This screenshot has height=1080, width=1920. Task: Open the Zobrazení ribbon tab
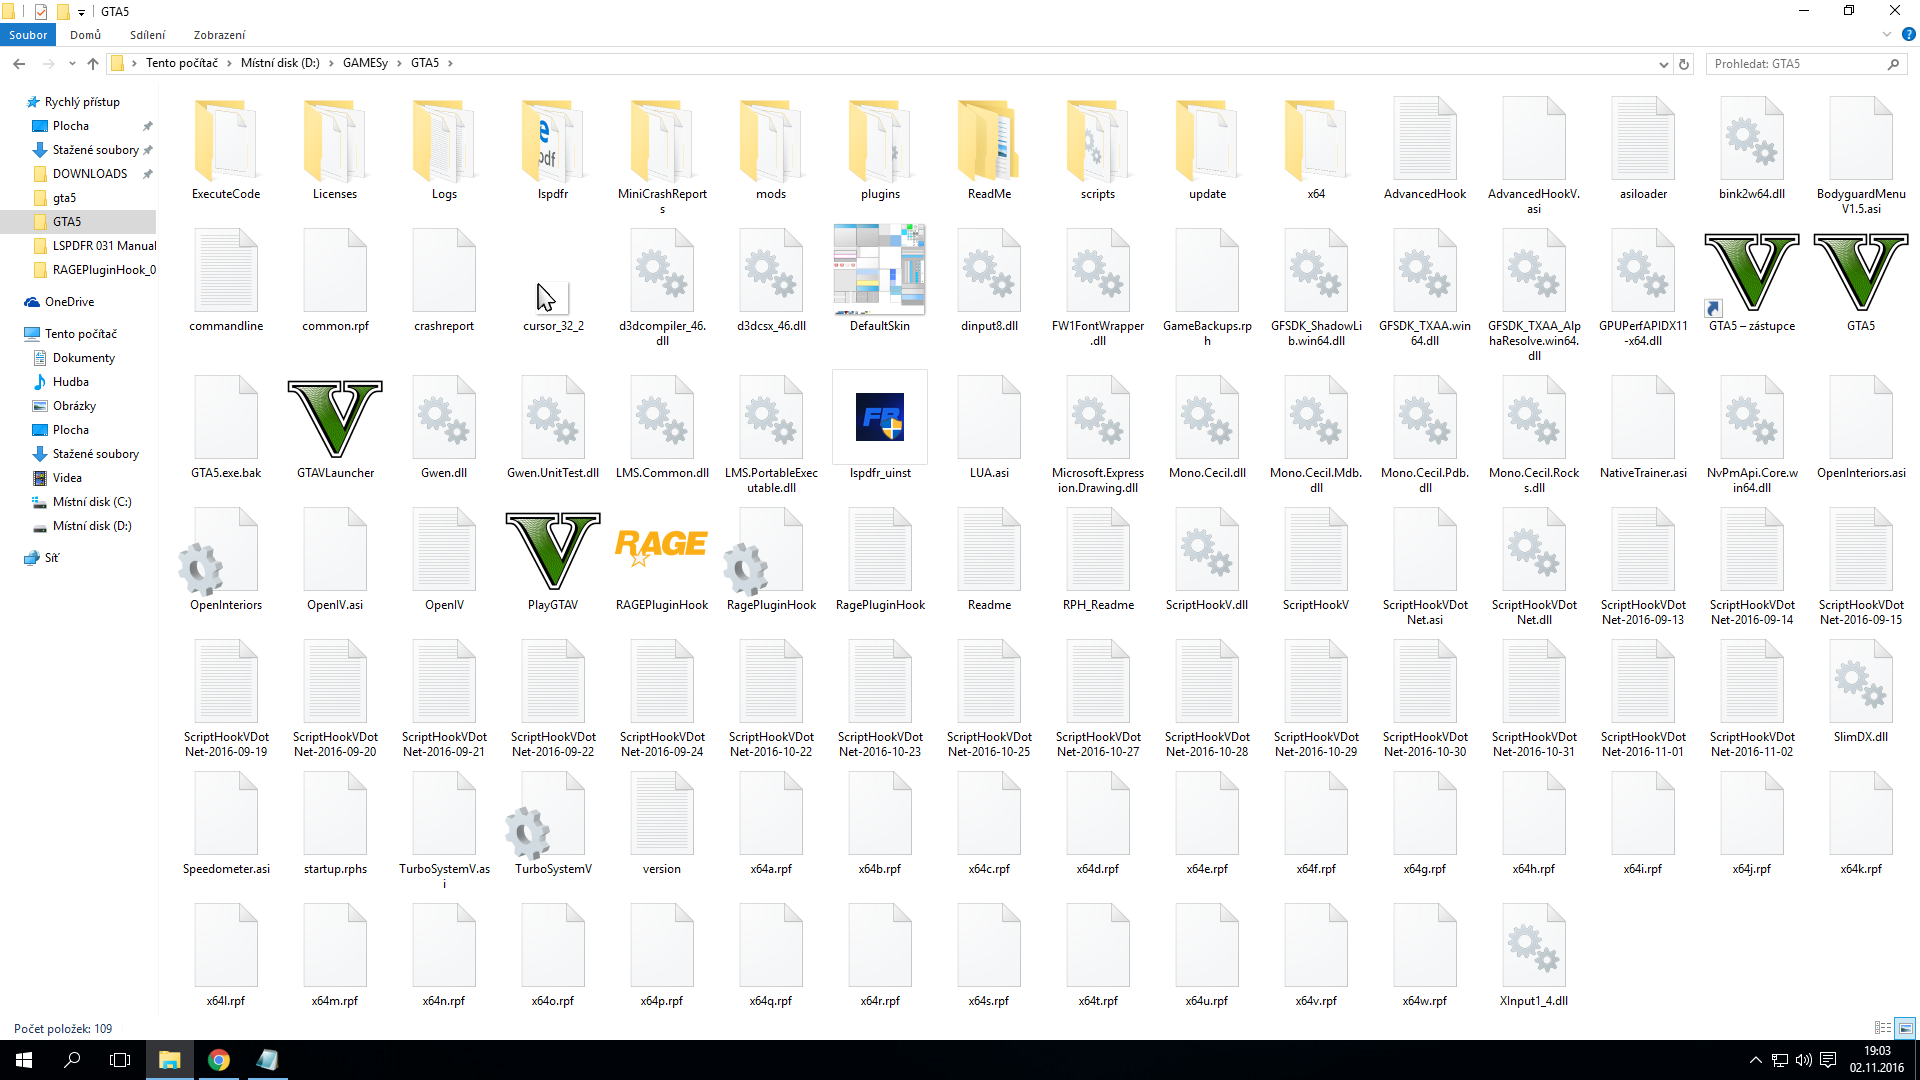pyautogui.click(x=219, y=35)
